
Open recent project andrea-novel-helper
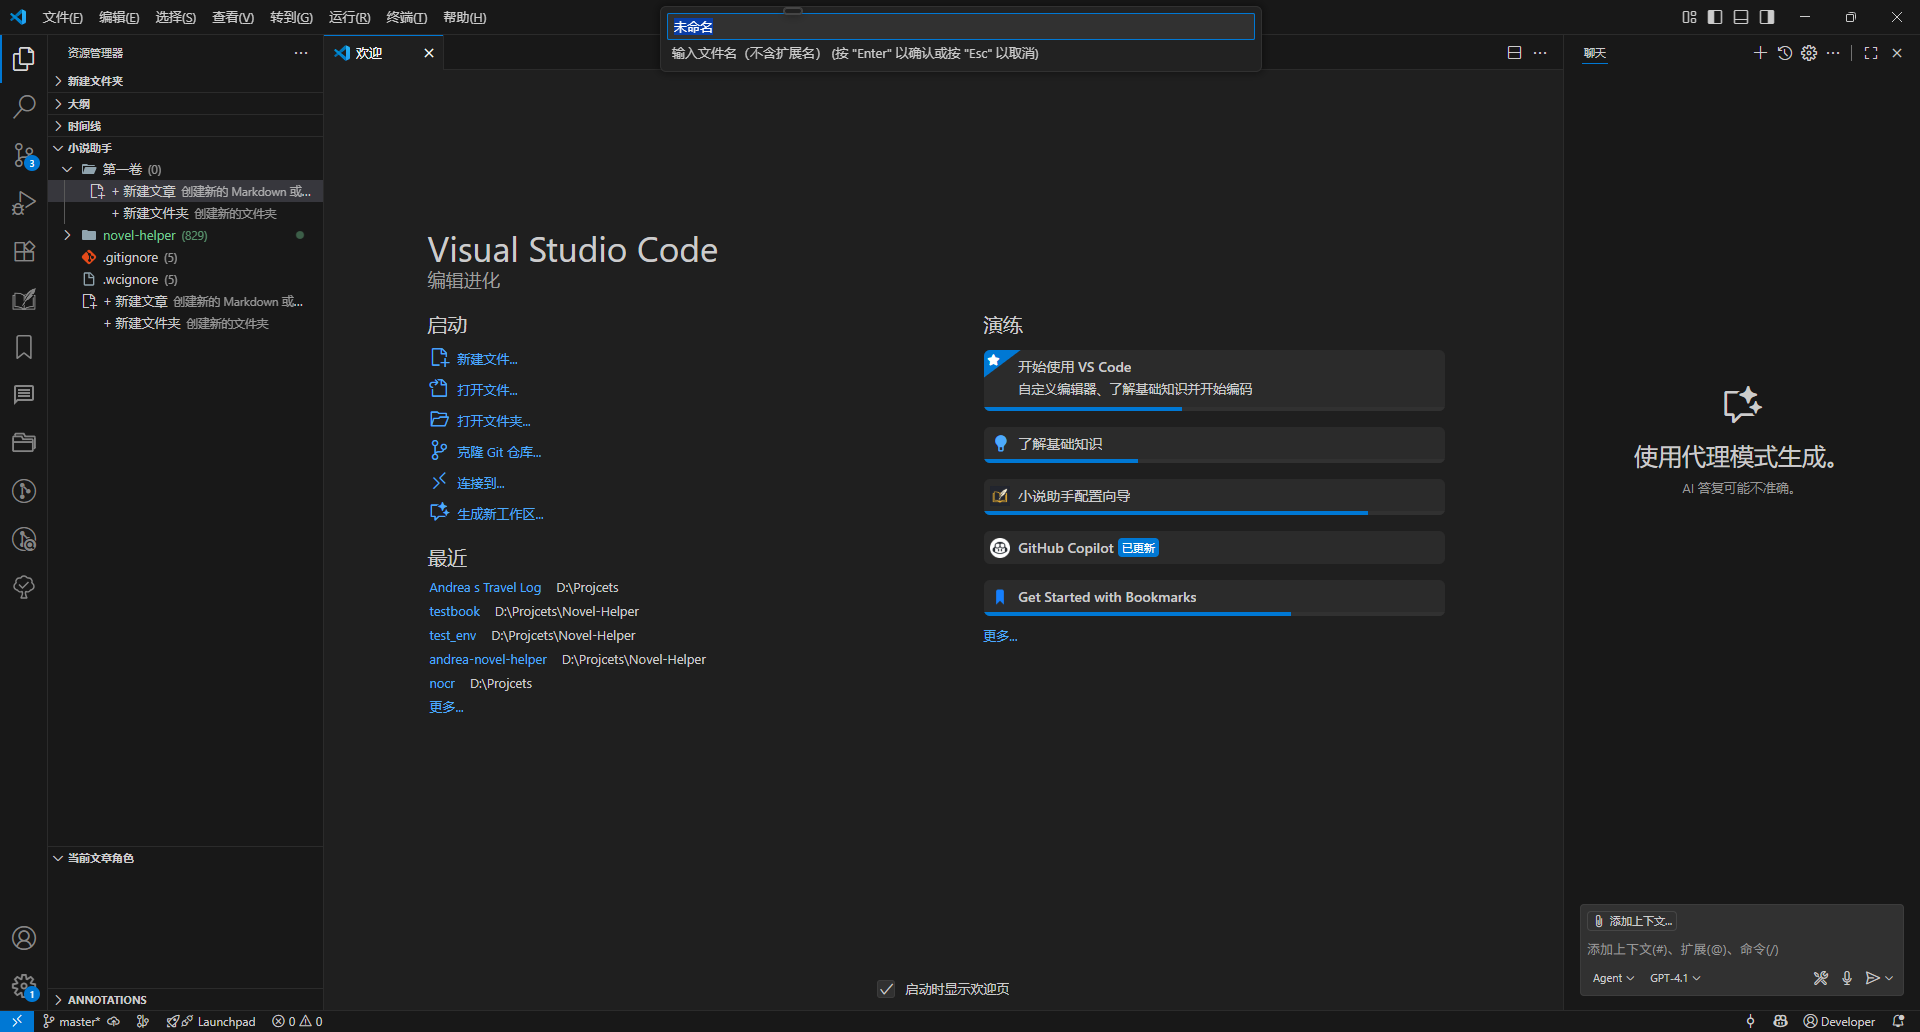pyautogui.click(x=488, y=660)
